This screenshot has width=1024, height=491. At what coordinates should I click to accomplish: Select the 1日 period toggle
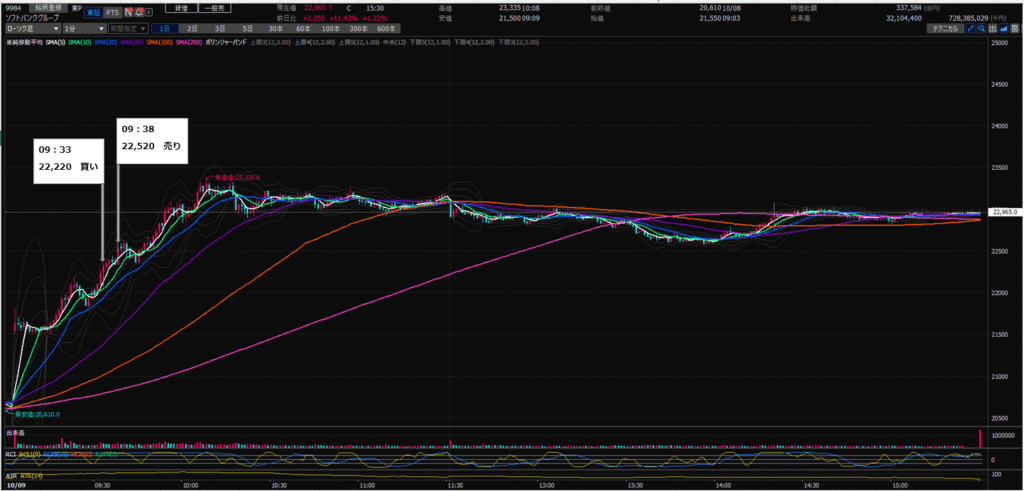pyautogui.click(x=166, y=29)
